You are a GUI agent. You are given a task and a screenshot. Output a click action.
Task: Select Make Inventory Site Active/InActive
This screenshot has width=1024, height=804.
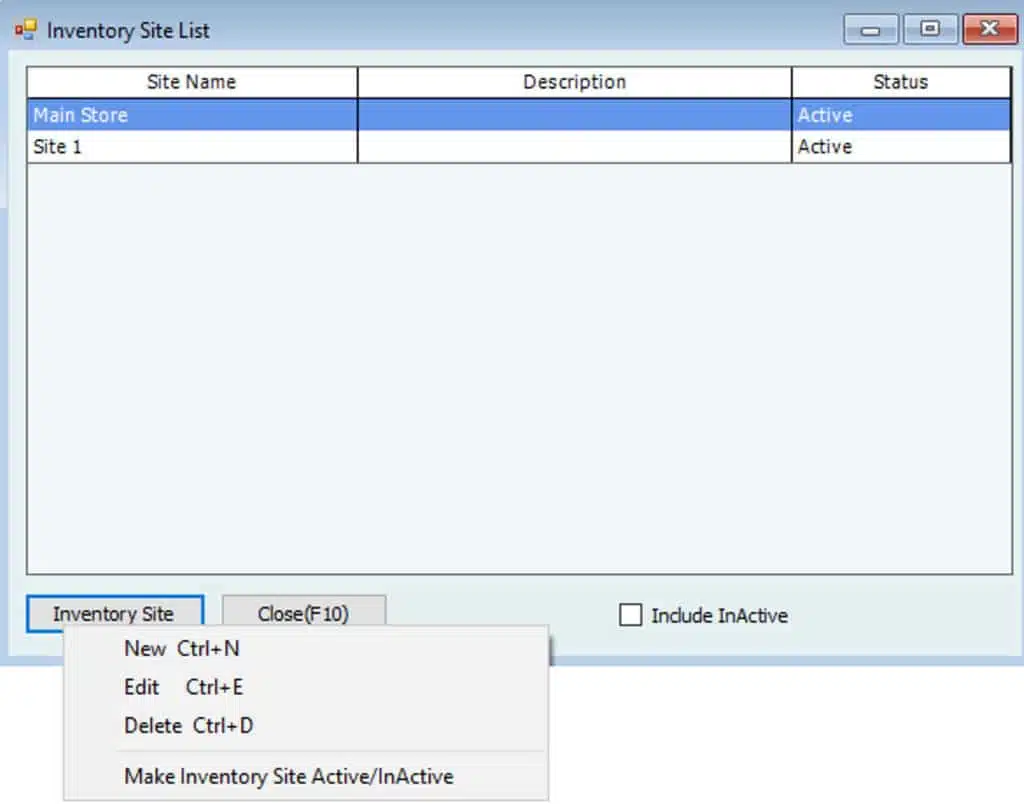(x=306, y=776)
